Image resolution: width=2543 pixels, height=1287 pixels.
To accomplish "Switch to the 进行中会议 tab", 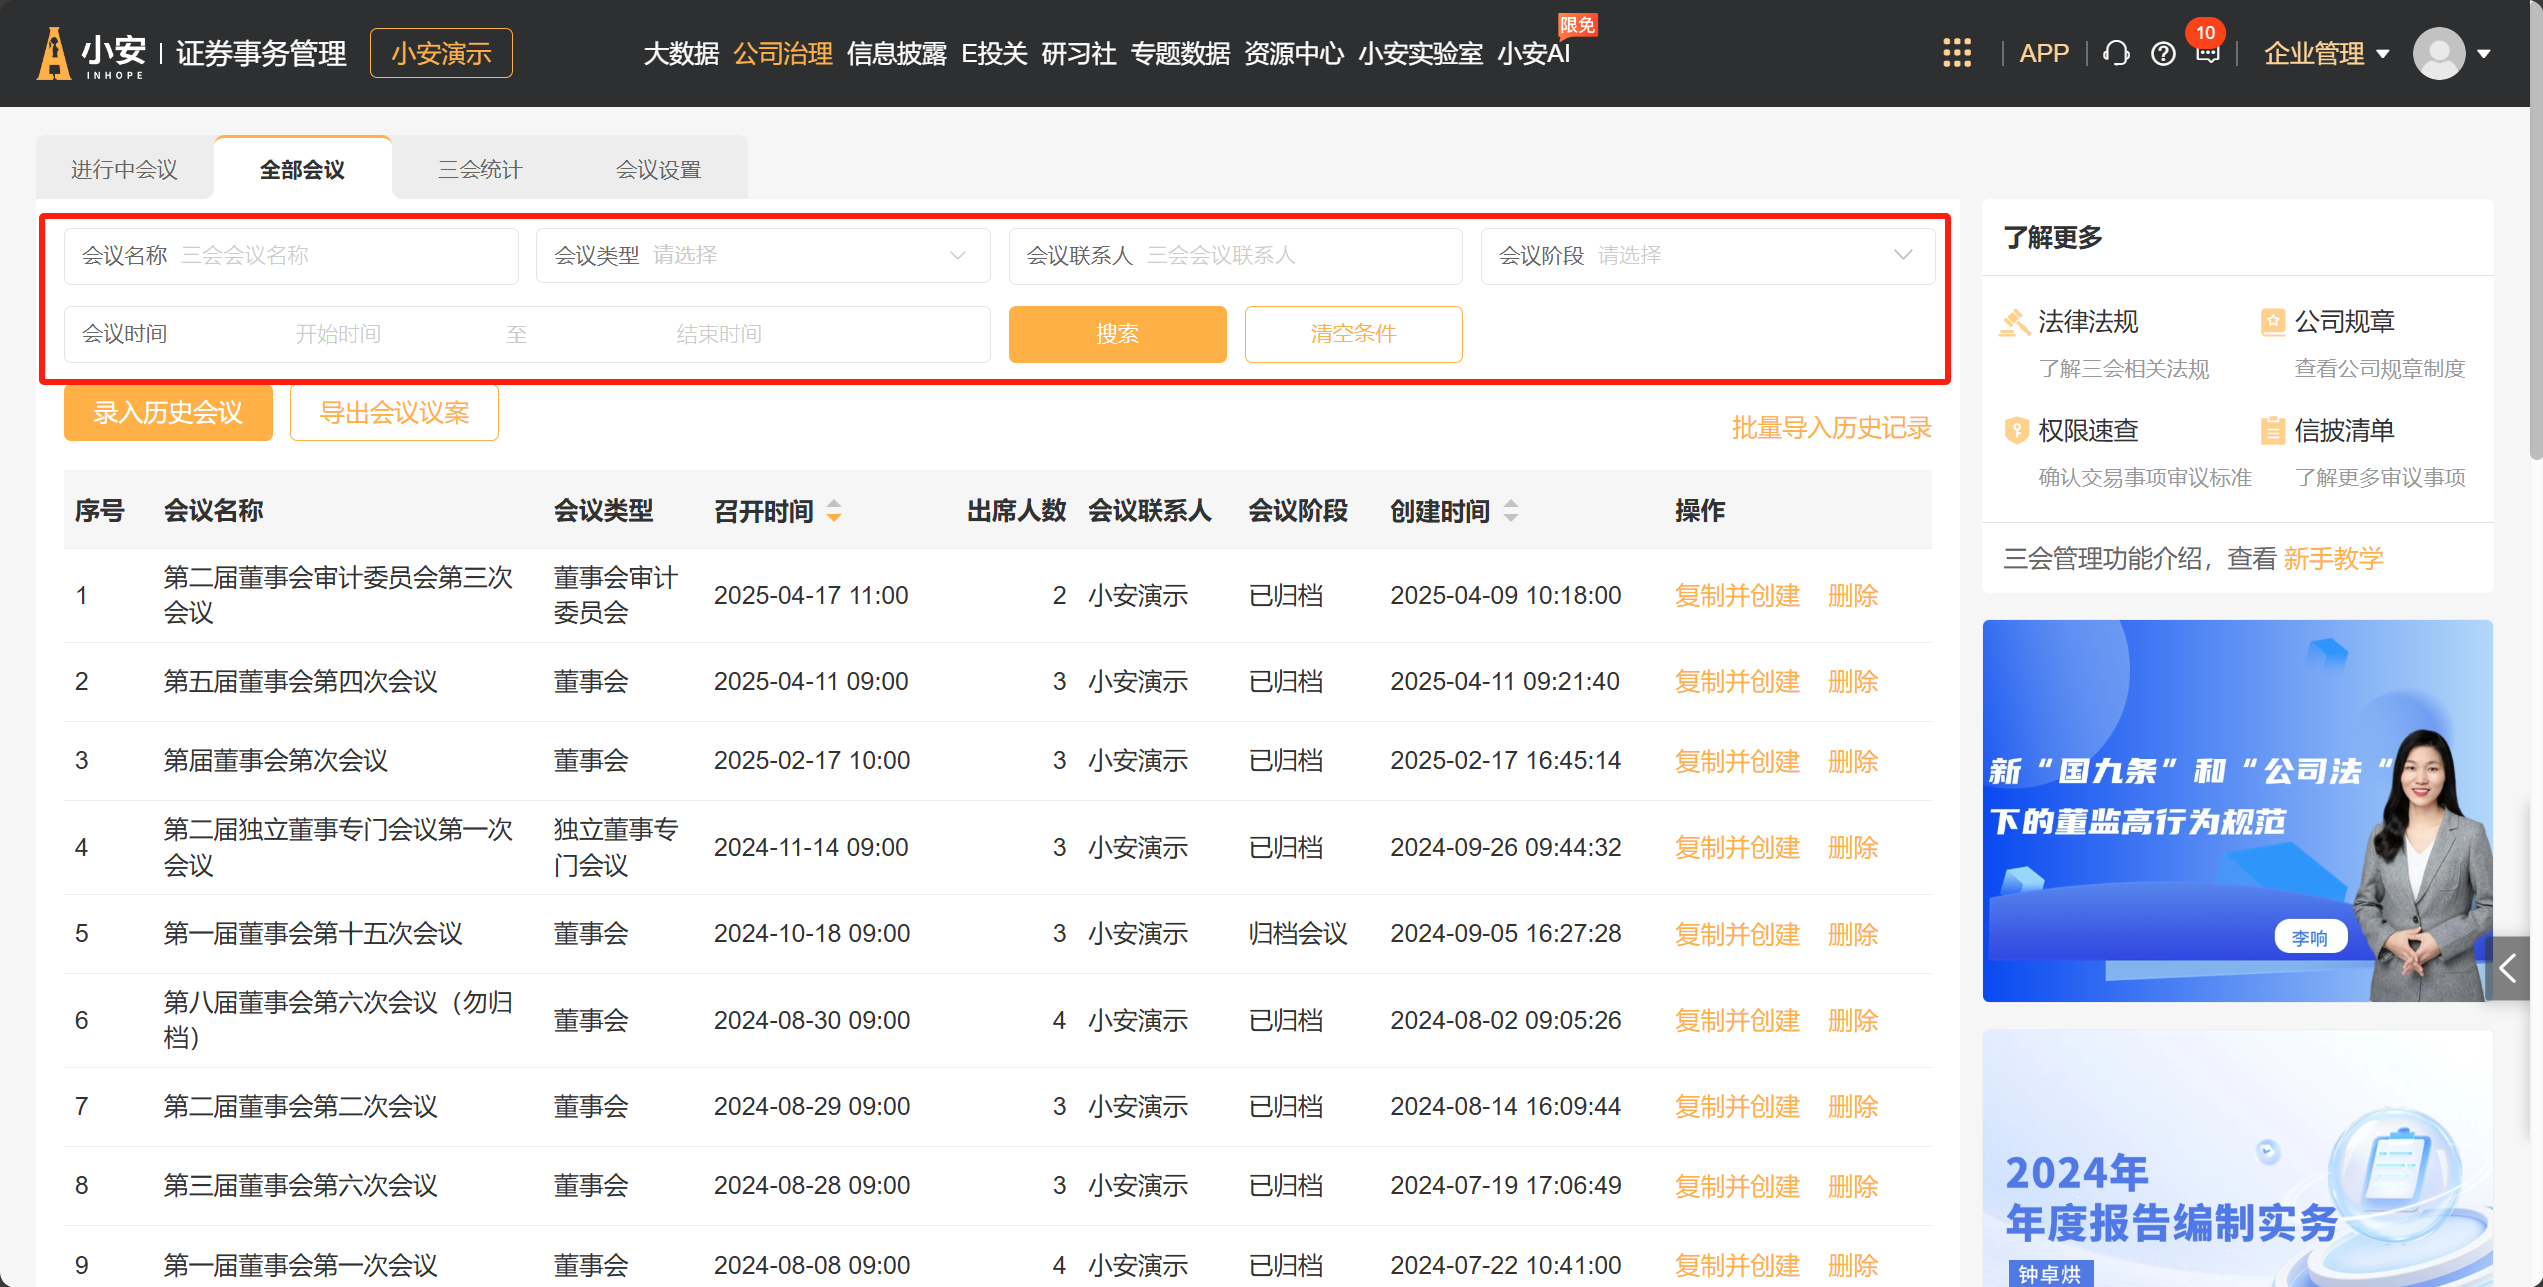I will tap(125, 169).
